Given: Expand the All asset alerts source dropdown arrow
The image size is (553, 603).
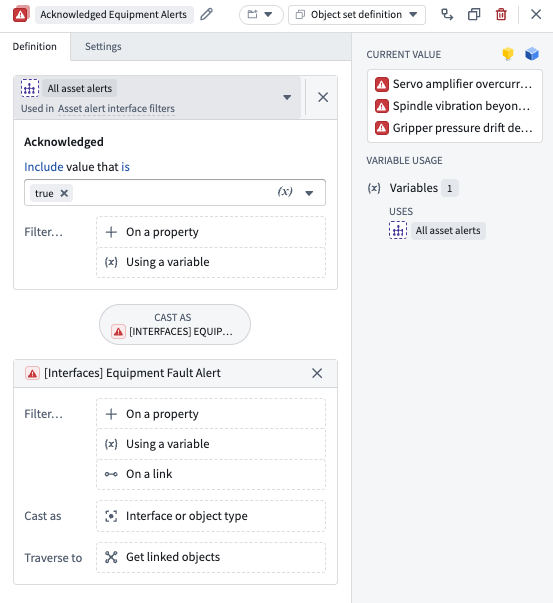Looking at the screenshot, I should (287, 97).
